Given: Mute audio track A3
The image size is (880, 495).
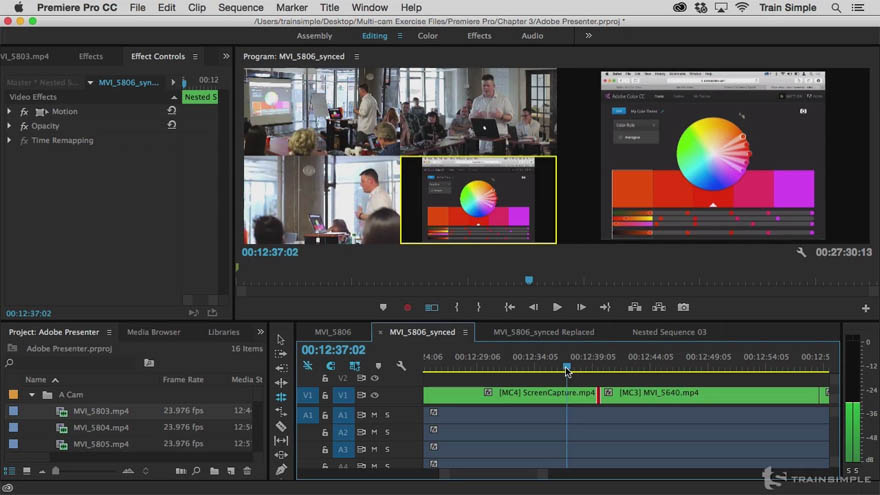Looking at the screenshot, I should pos(374,450).
